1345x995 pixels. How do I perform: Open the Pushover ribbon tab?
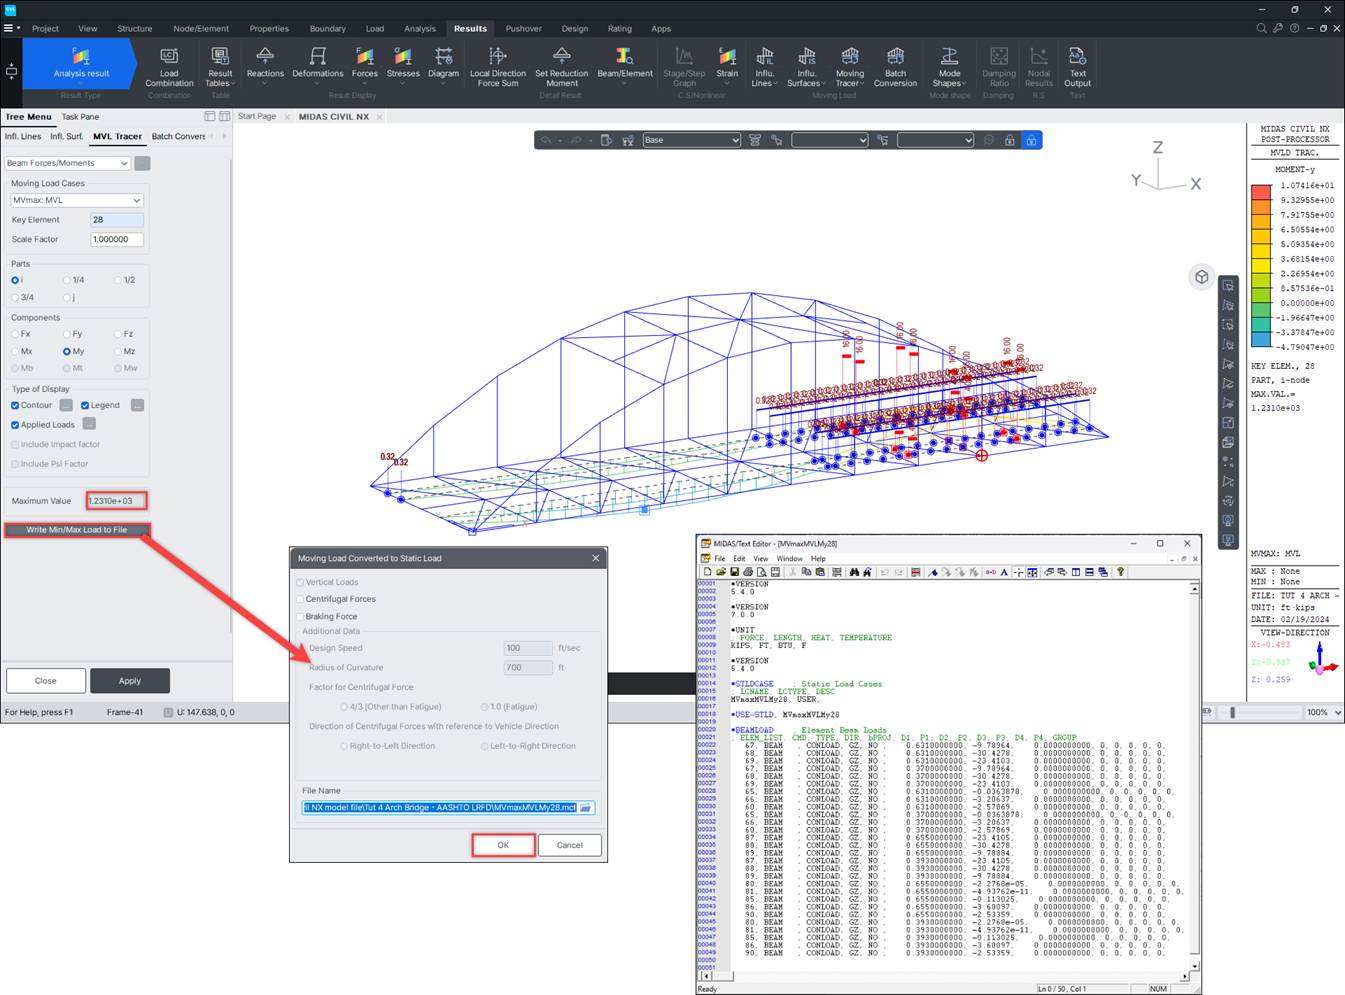pos(523,28)
